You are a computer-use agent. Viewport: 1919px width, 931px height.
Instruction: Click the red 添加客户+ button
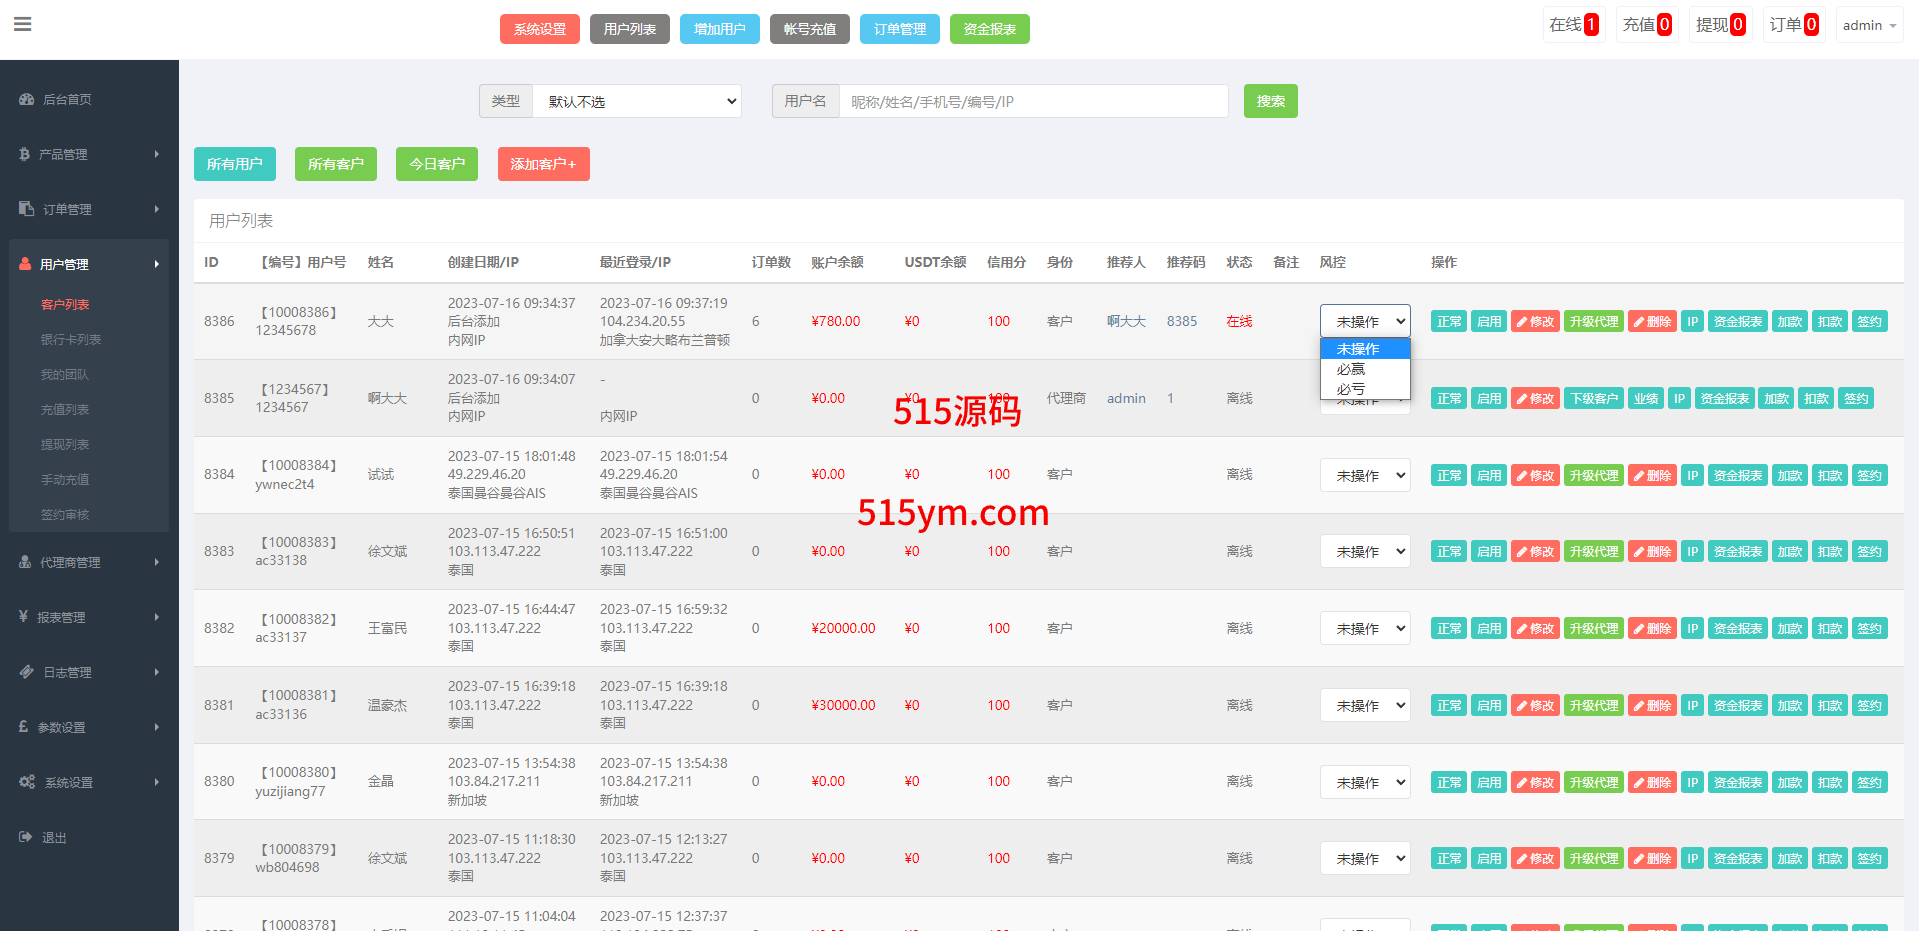[543, 164]
